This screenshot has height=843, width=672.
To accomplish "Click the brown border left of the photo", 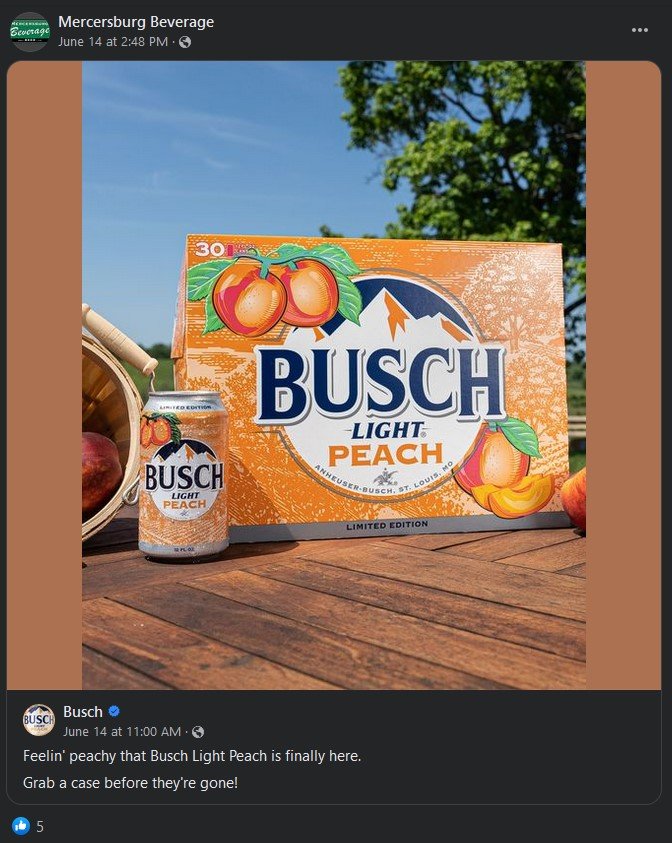I will click(45, 375).
